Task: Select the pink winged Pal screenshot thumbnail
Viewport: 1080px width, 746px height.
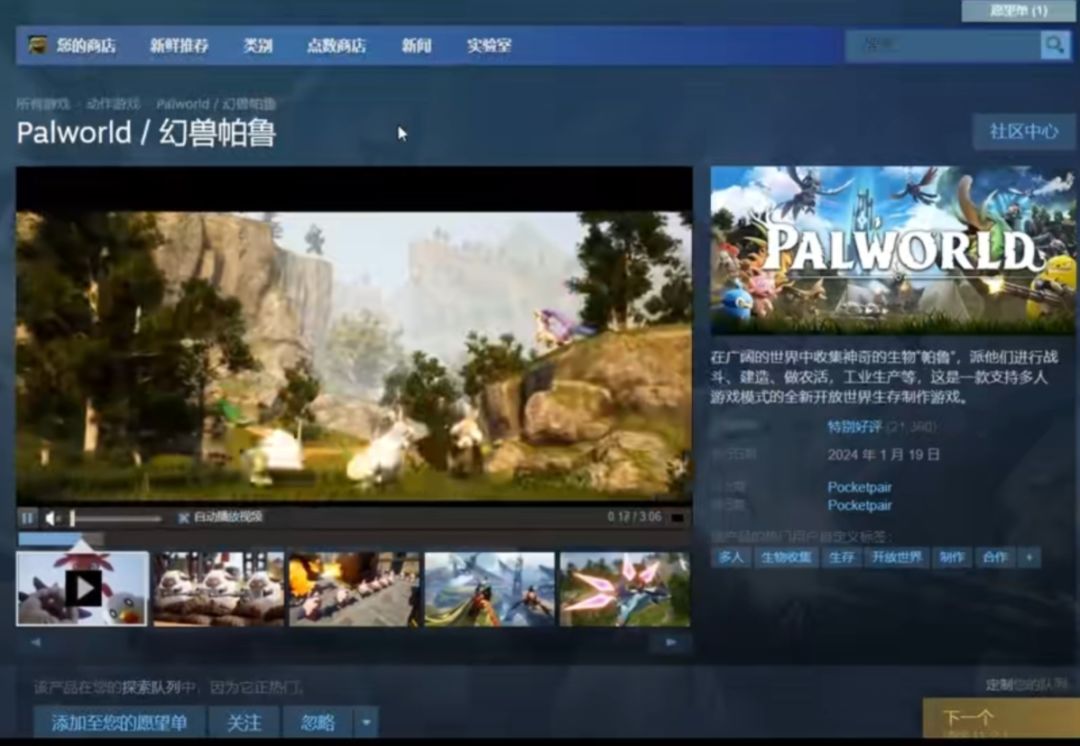Action: [x=625, y=589]
